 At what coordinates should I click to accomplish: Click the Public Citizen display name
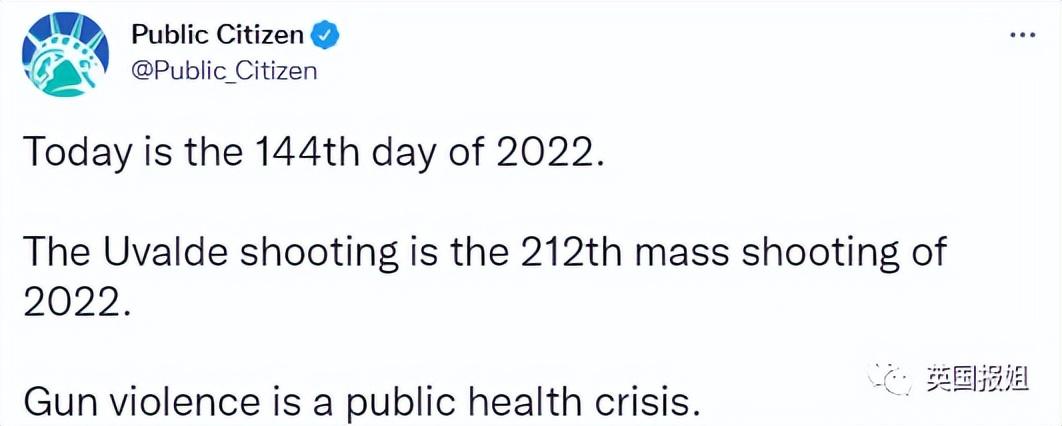point(217,35)
